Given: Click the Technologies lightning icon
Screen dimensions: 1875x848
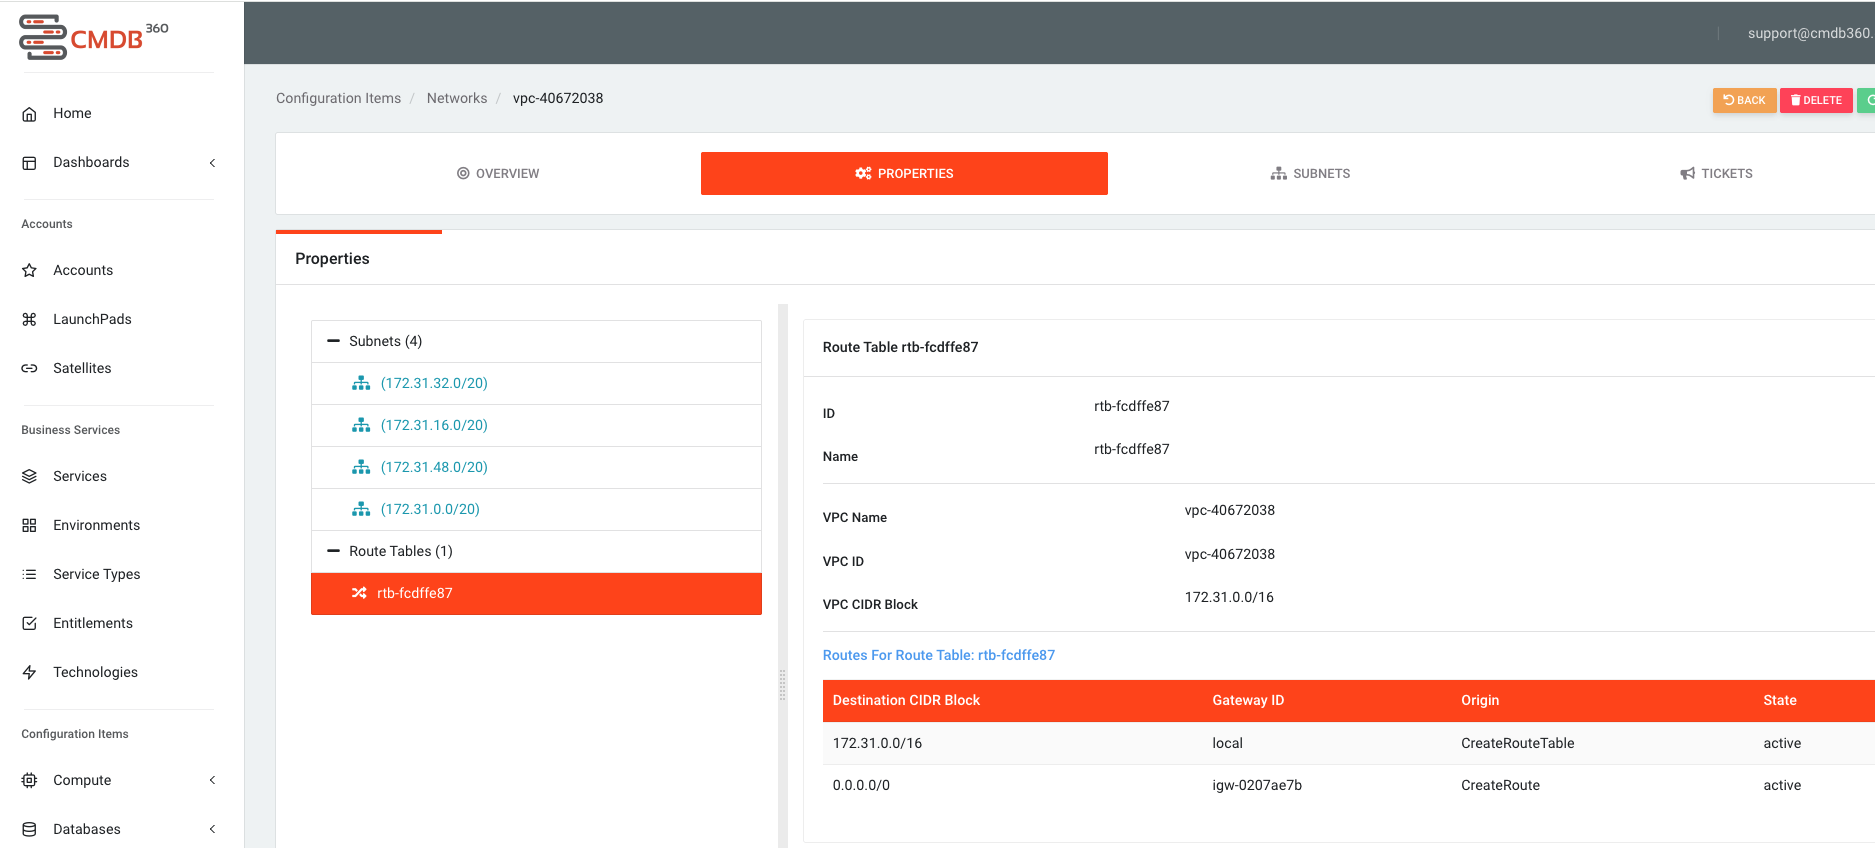Looking at the screenshot, I should tap(29, 672).
